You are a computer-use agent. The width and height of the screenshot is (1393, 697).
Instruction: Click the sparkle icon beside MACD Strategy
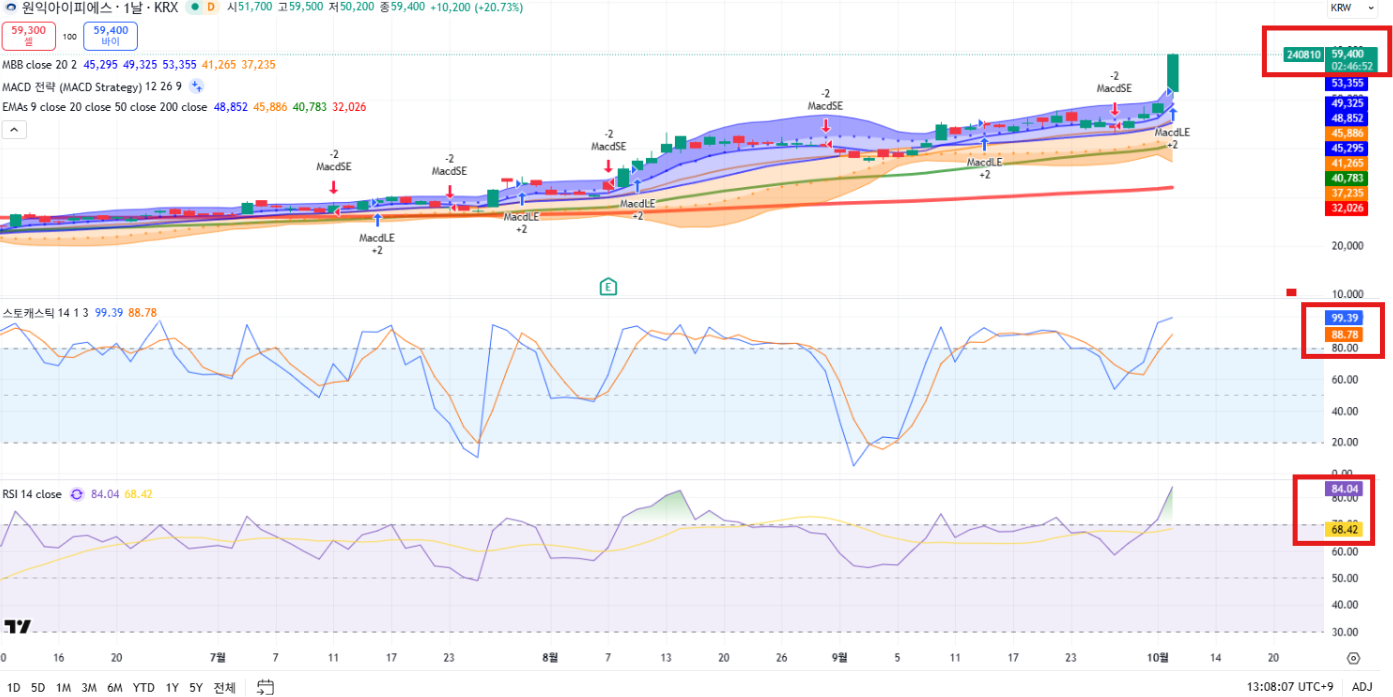pos(197,86)
